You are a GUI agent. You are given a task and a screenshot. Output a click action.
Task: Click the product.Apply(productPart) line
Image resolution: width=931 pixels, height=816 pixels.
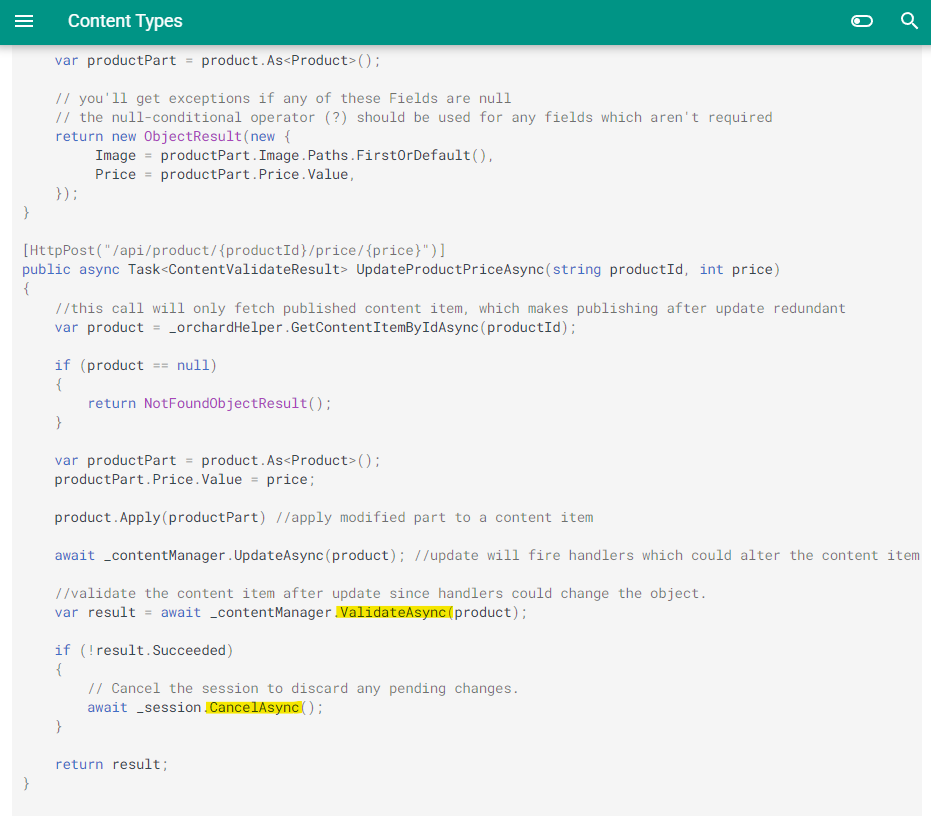pos(160,517)
